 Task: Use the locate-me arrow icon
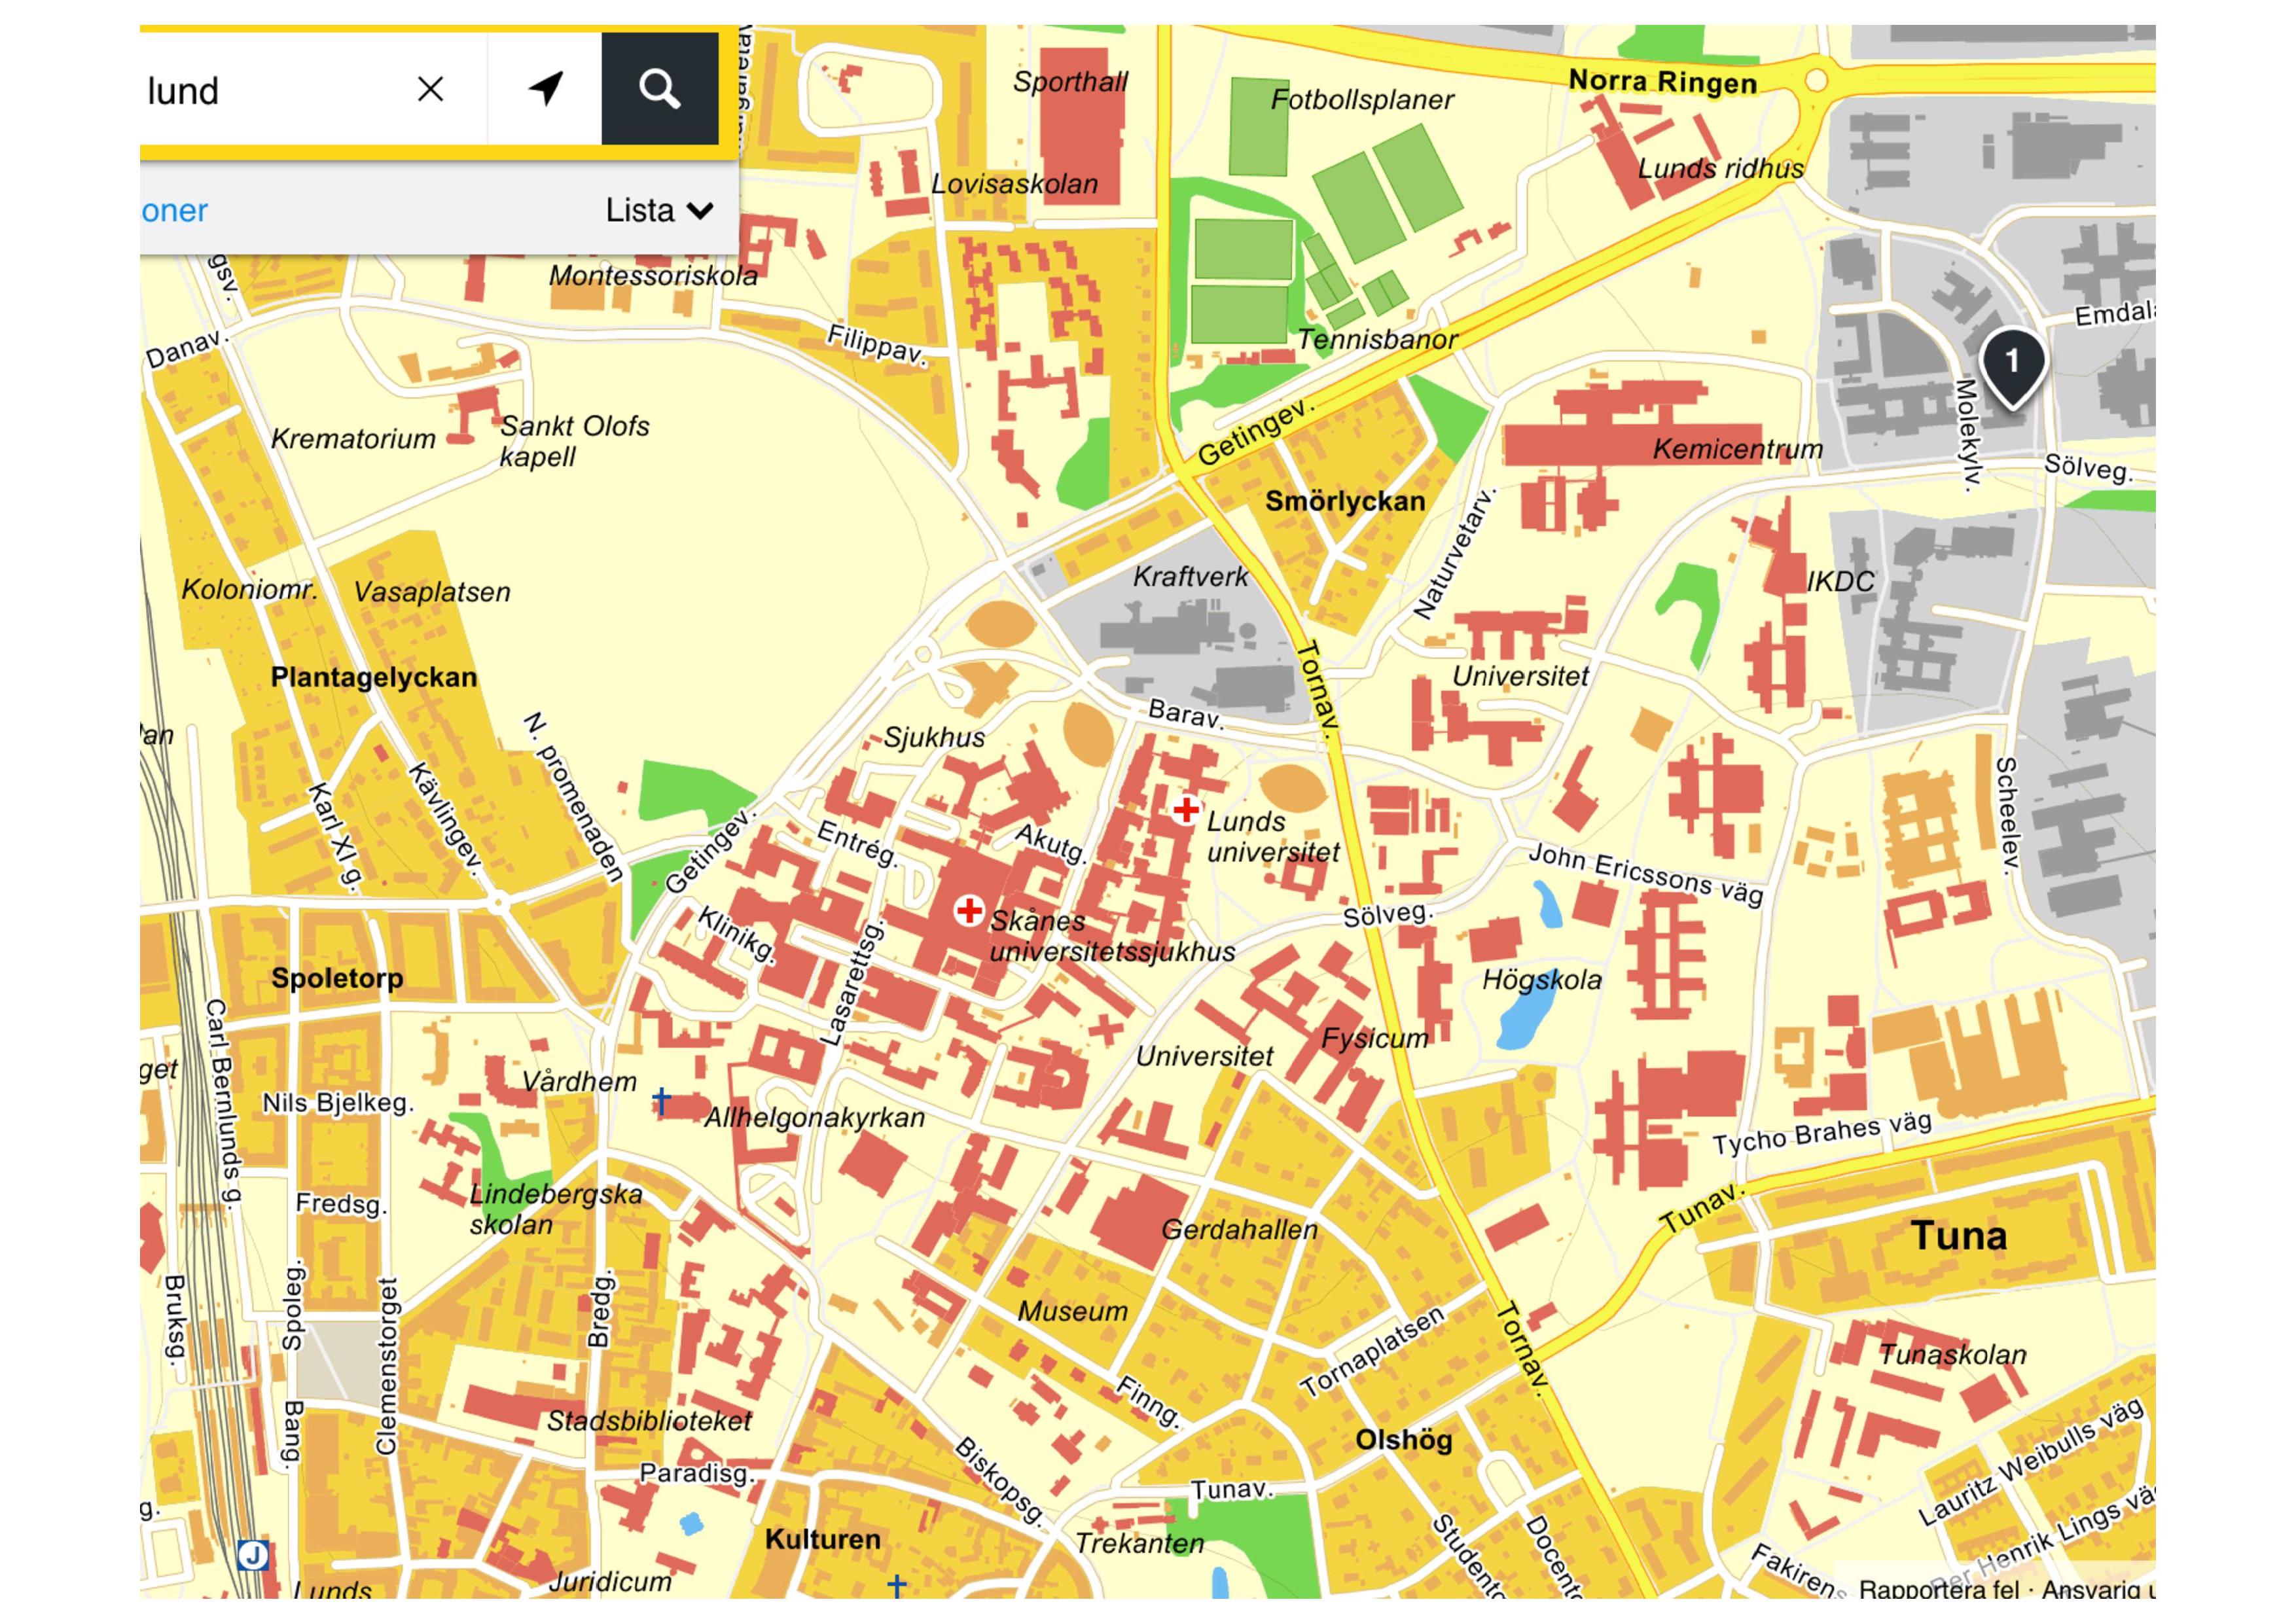(545, 89)
